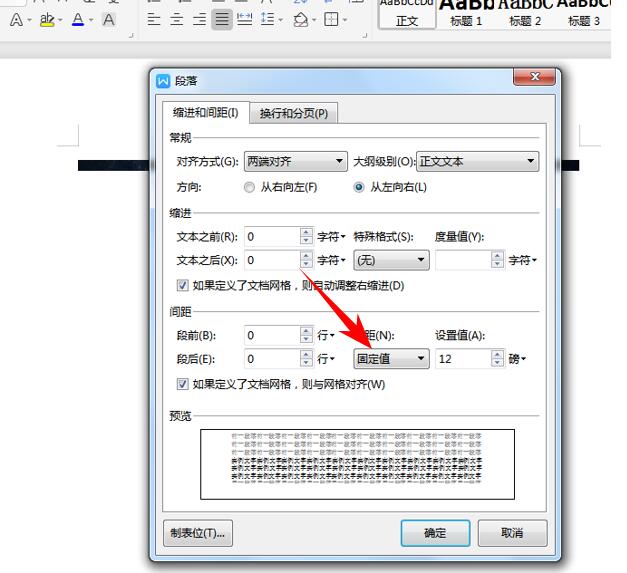The width and height of the screenshot is (627, 573).
Task: Click the text effects A icon
Action: coord(16,19)
